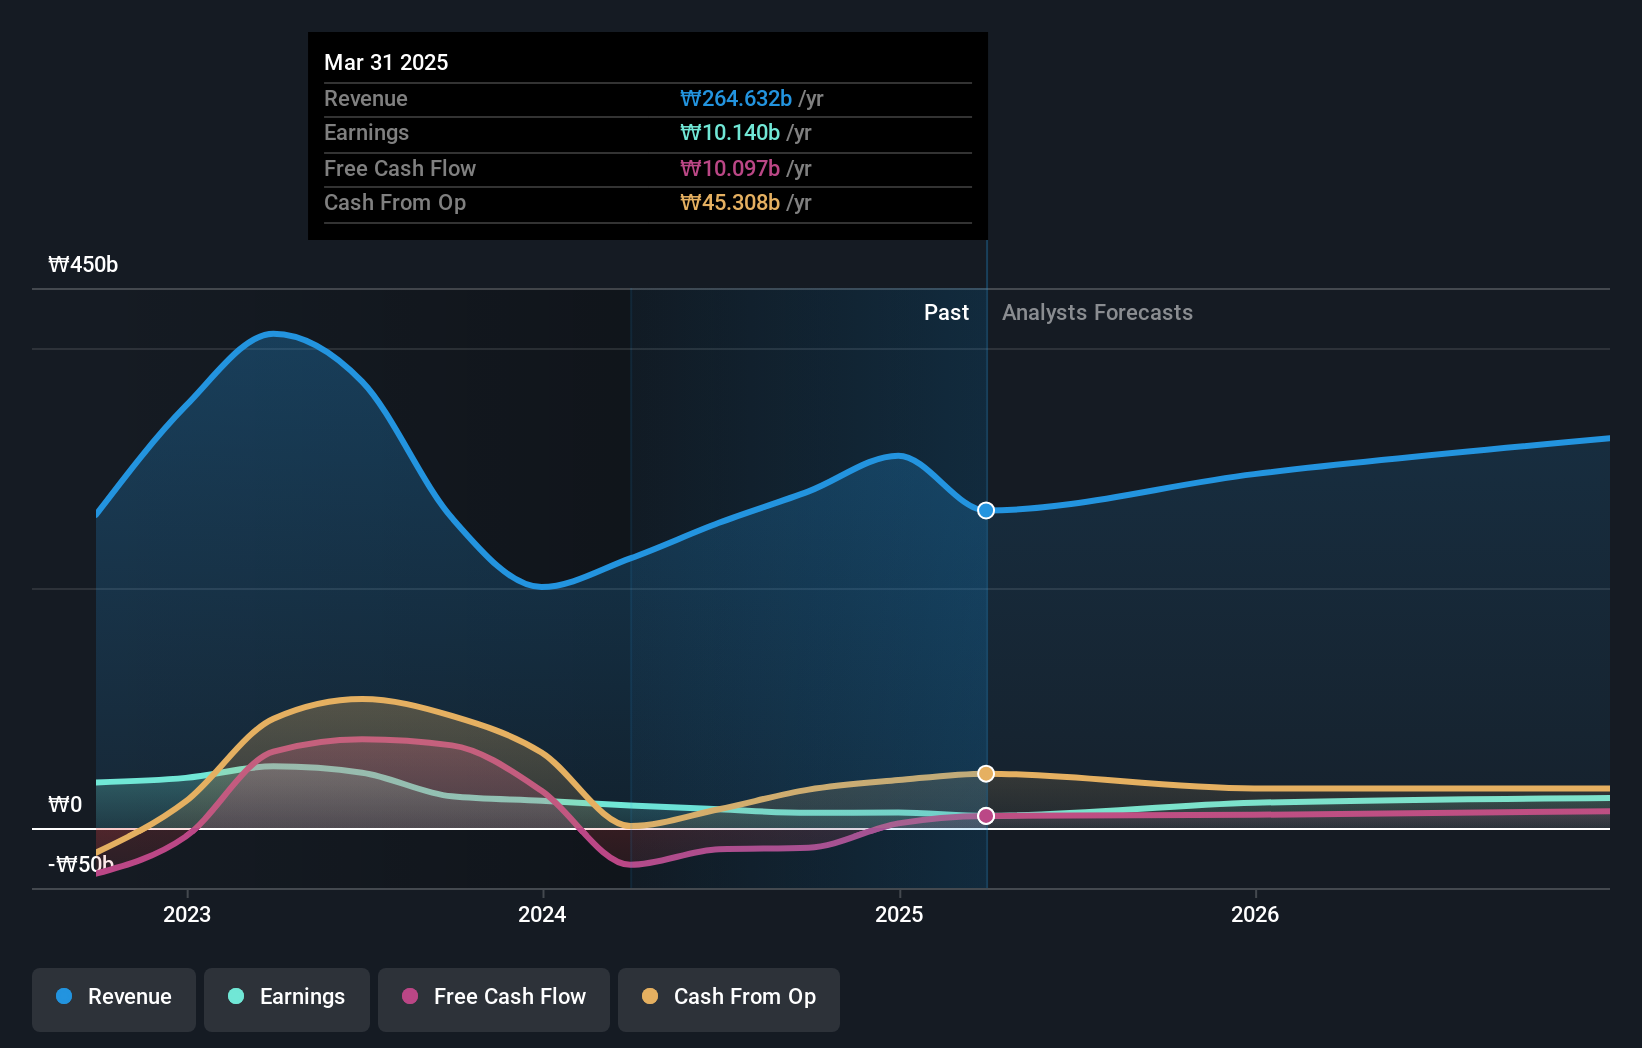Click the blue Revenue dot in the legend

click(64, 997)
